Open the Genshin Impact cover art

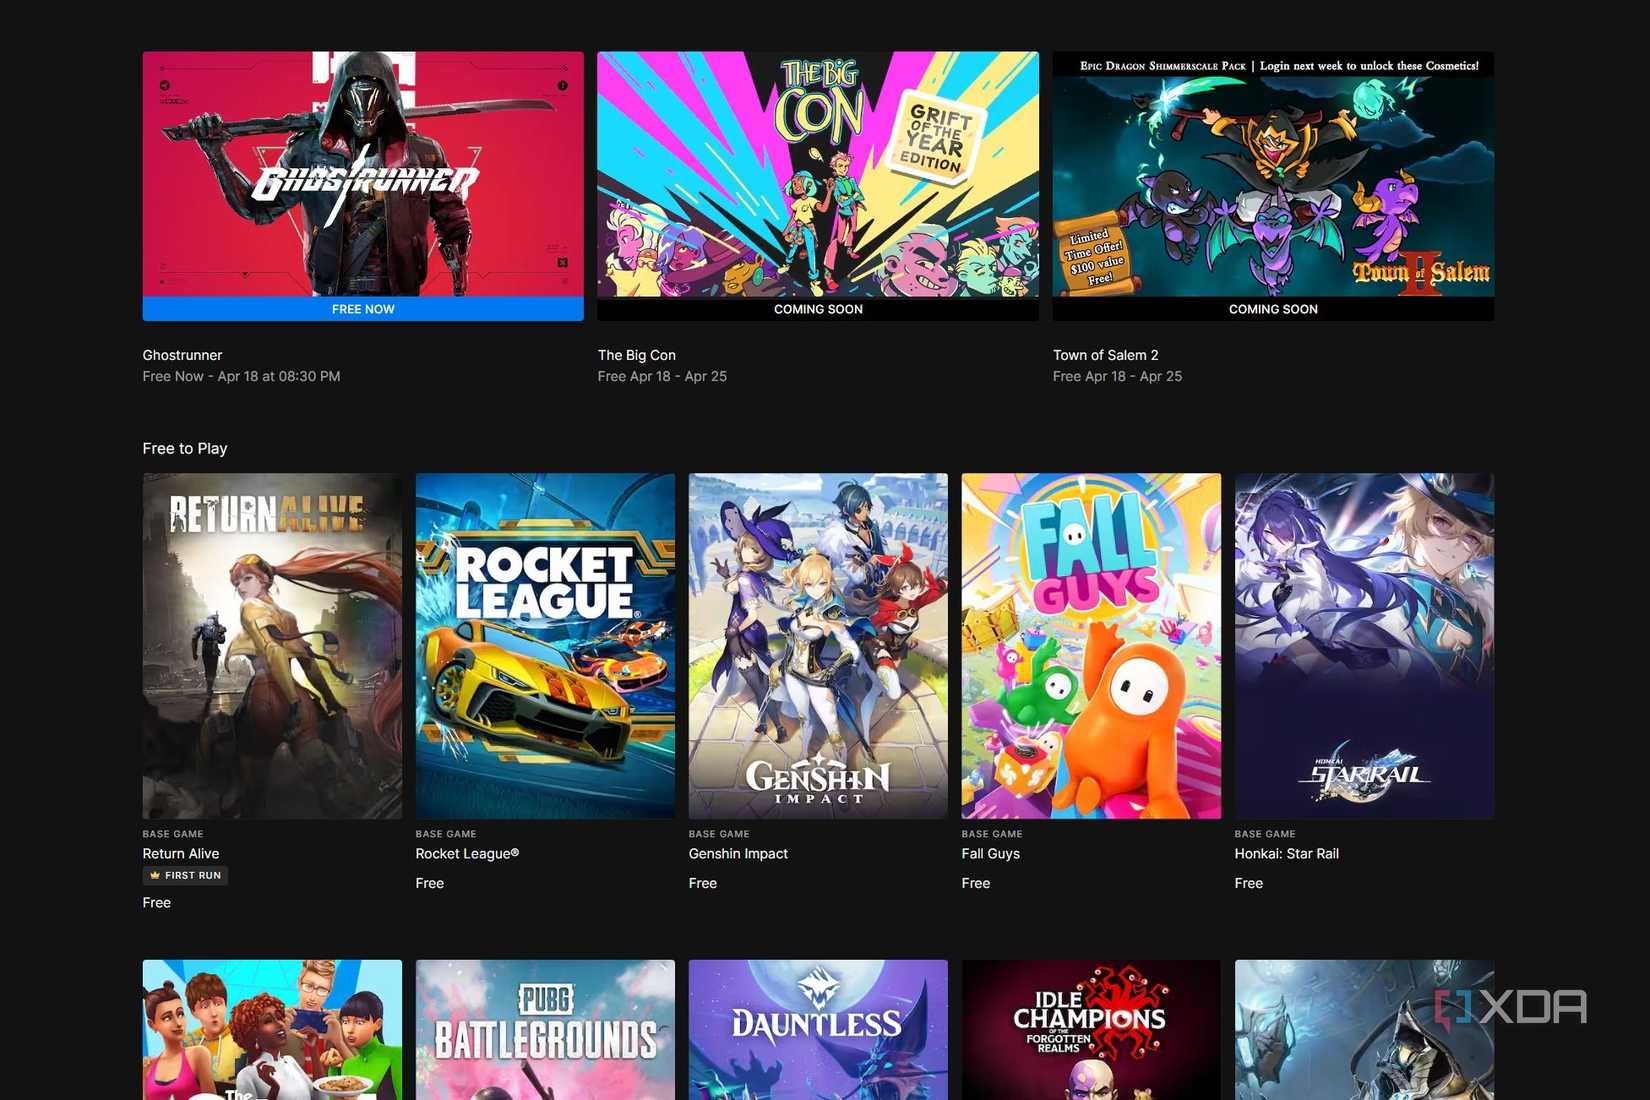point(818,646)
